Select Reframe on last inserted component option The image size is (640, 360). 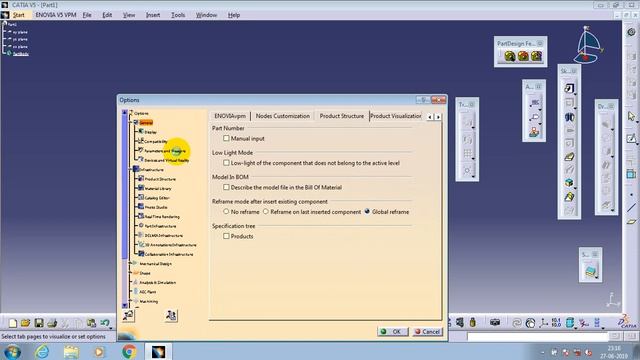point(266,211)
